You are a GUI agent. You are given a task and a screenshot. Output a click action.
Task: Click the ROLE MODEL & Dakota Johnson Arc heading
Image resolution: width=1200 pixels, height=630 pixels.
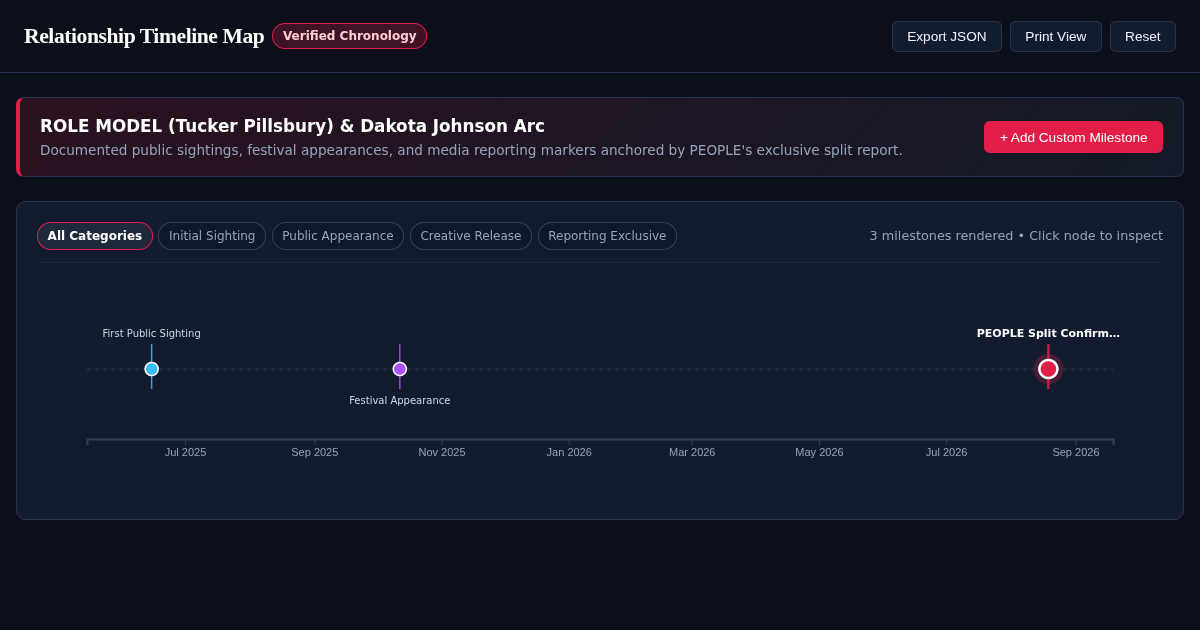pyautogui.click(x=292, y=126)
